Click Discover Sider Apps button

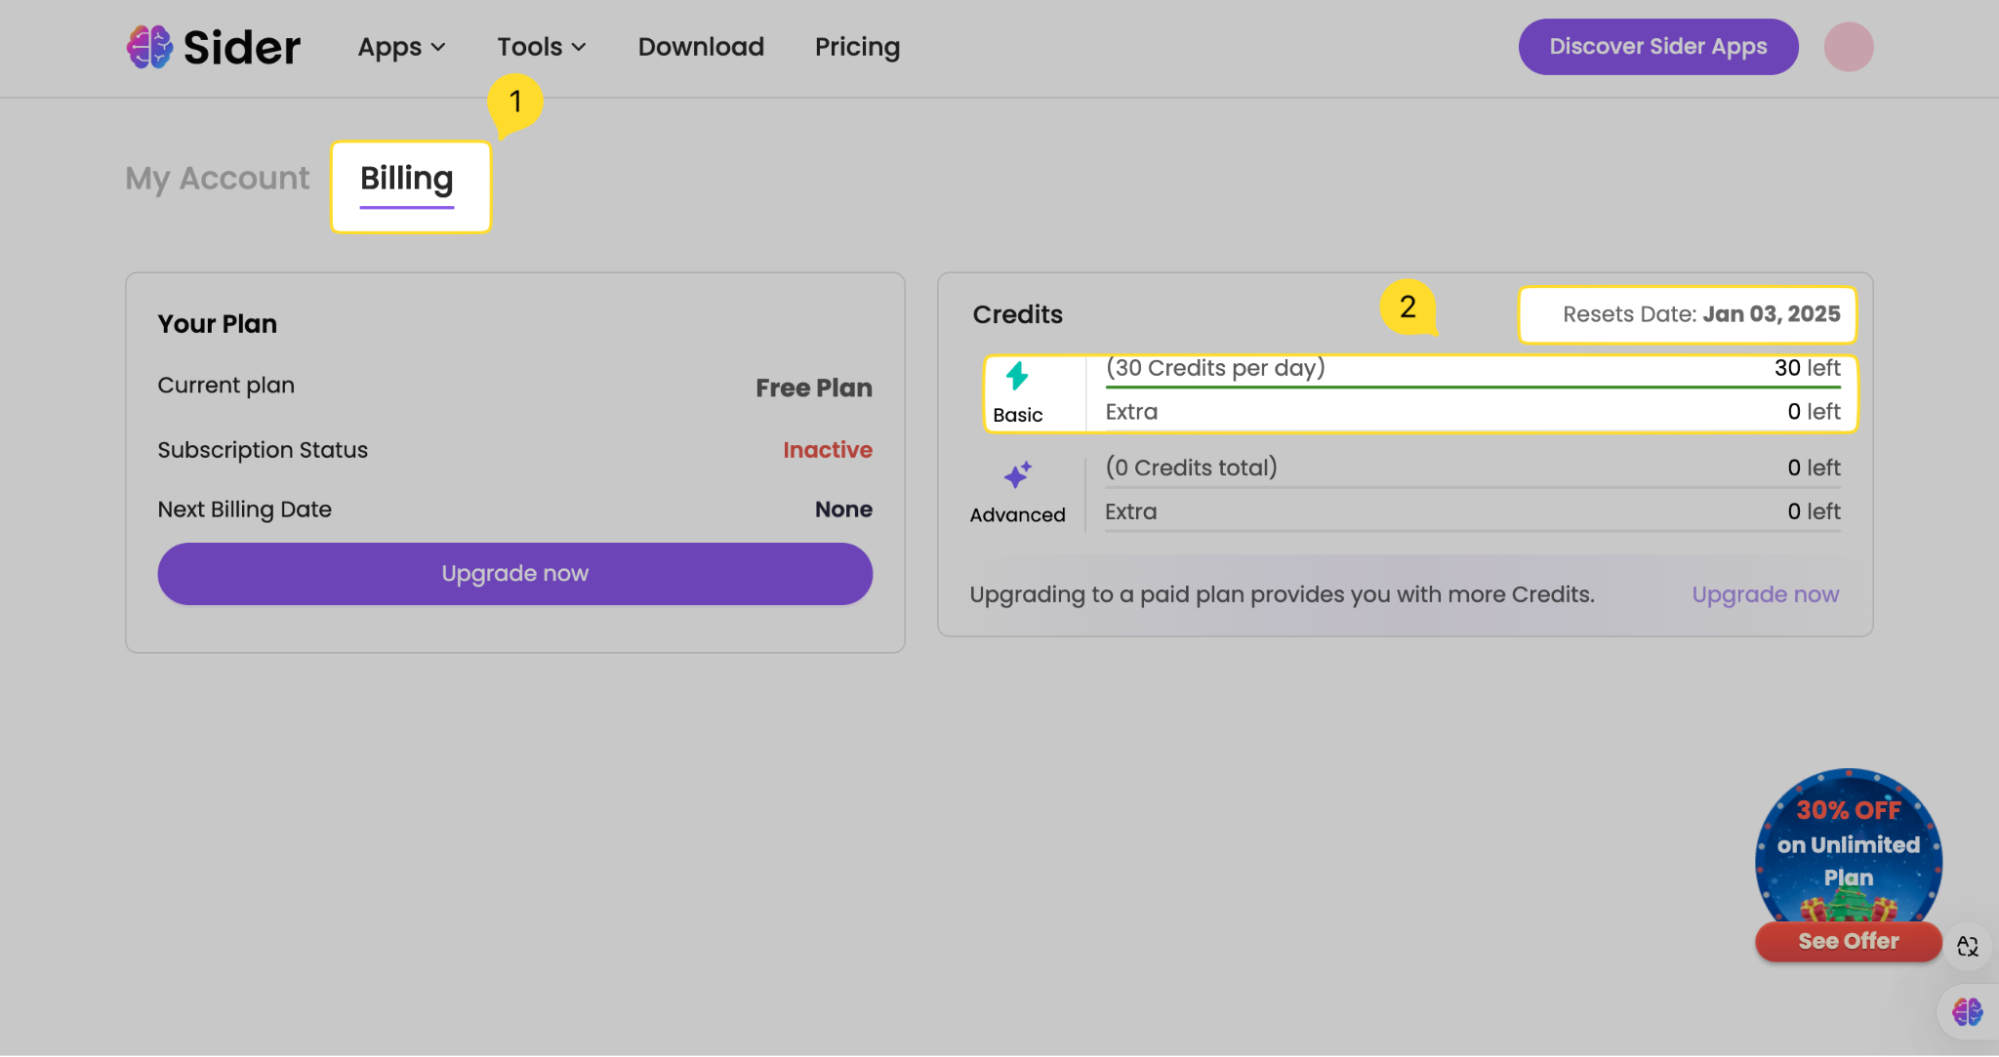1658,47
